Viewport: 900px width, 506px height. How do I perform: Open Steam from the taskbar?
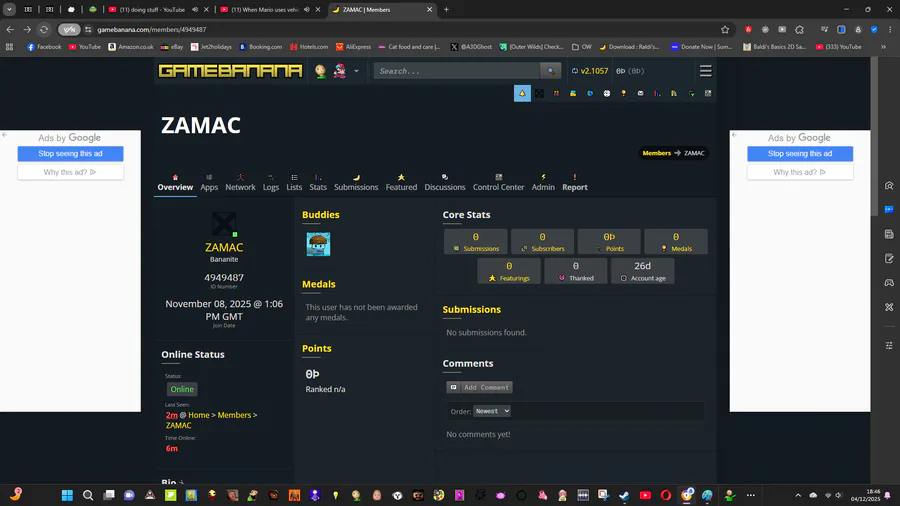[624, 495]
